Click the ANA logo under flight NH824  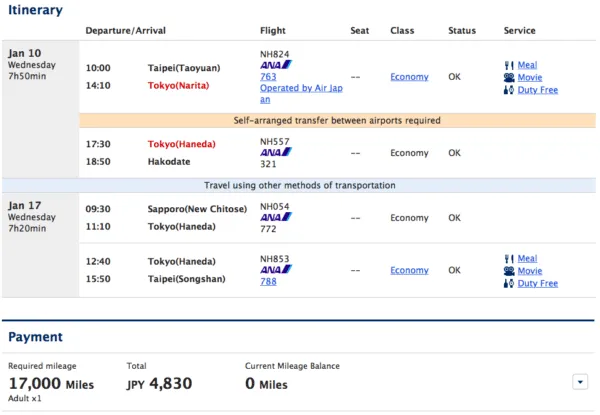point(276,65)
